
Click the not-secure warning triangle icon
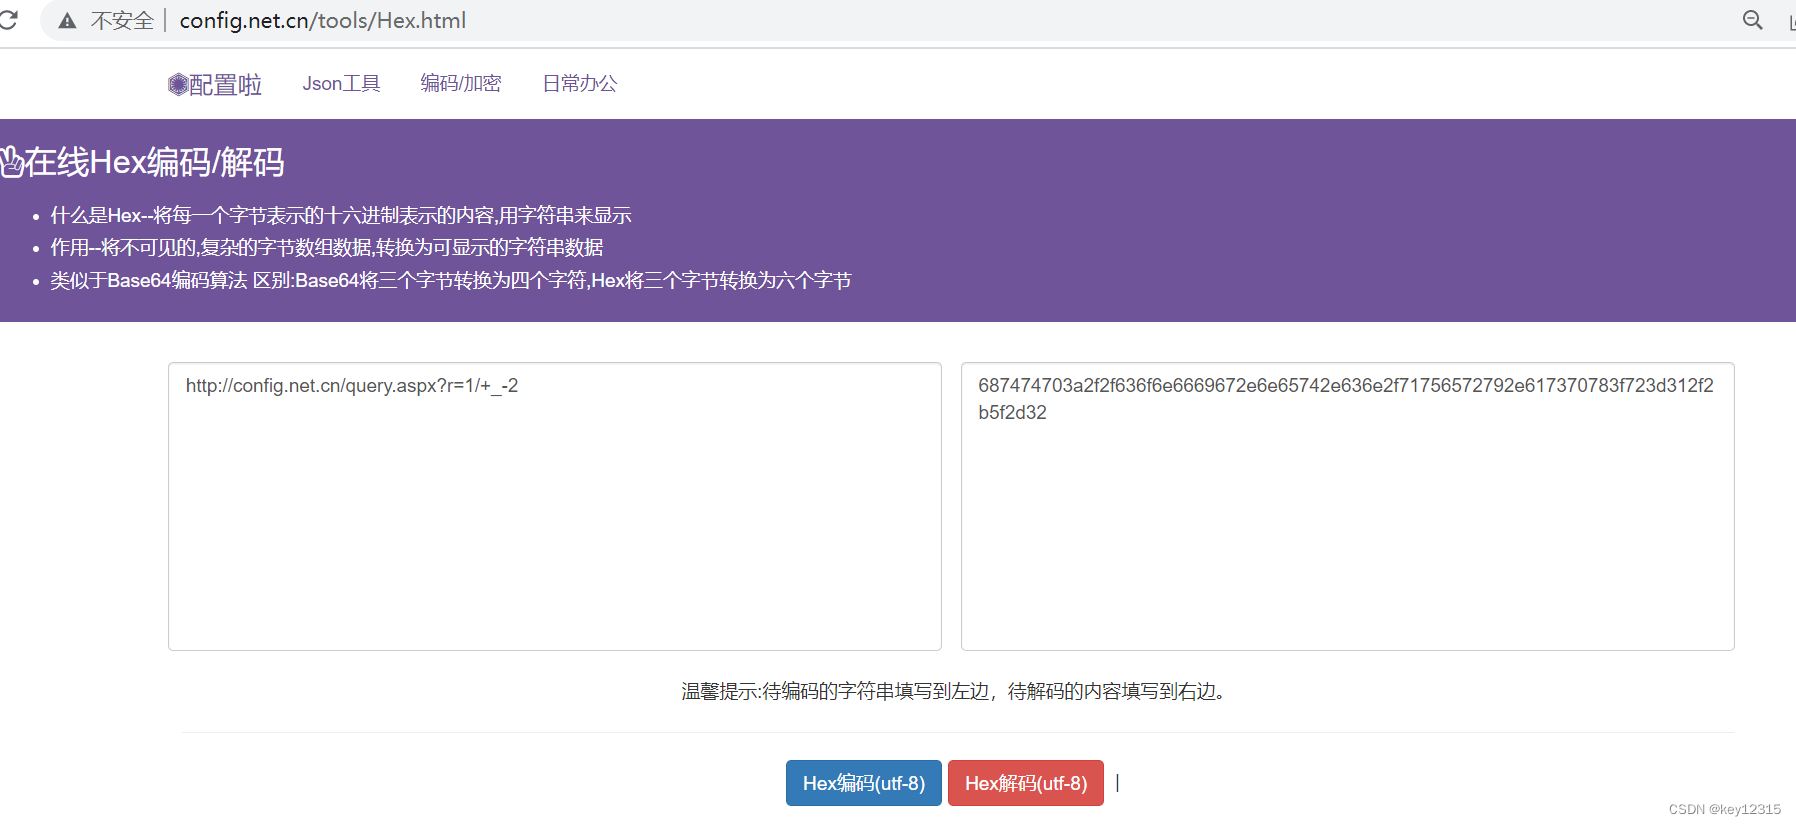pos(67,21)
